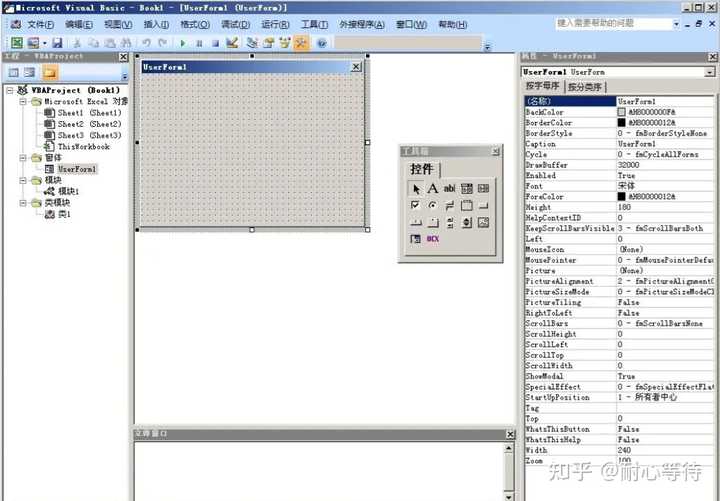Select the SpinButton control in toolbox
This screenshot has width=720, height=501.
(x=466, y=223)
